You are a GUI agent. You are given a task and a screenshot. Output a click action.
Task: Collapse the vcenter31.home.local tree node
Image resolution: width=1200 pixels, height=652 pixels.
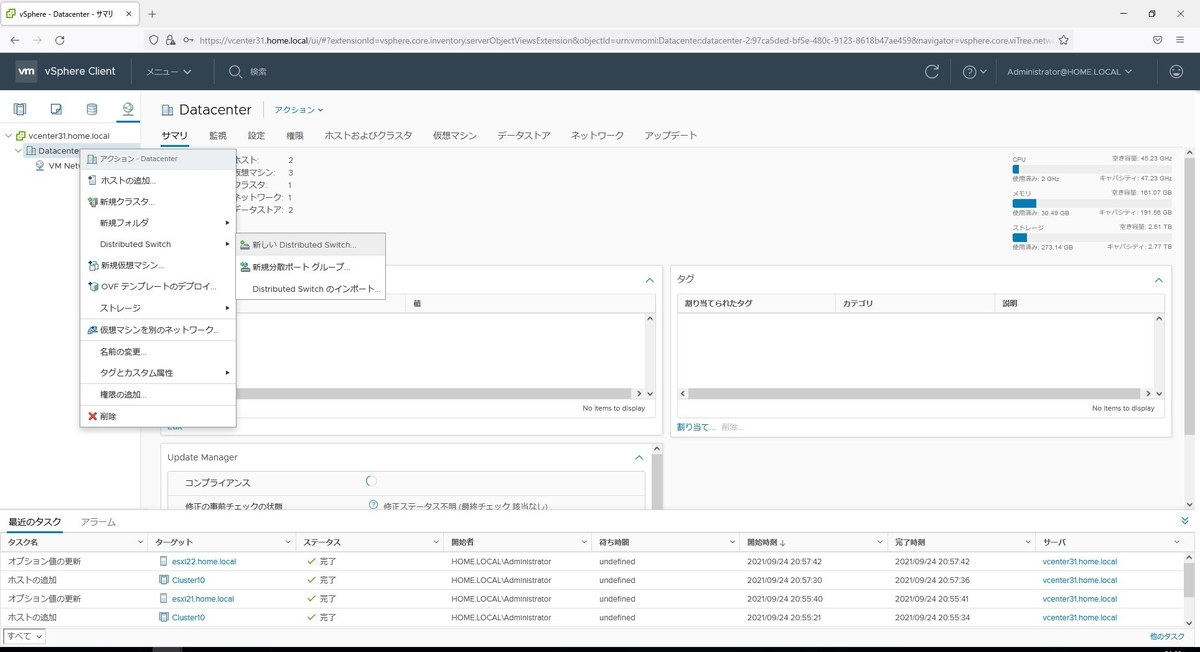[x=9, y=135]
